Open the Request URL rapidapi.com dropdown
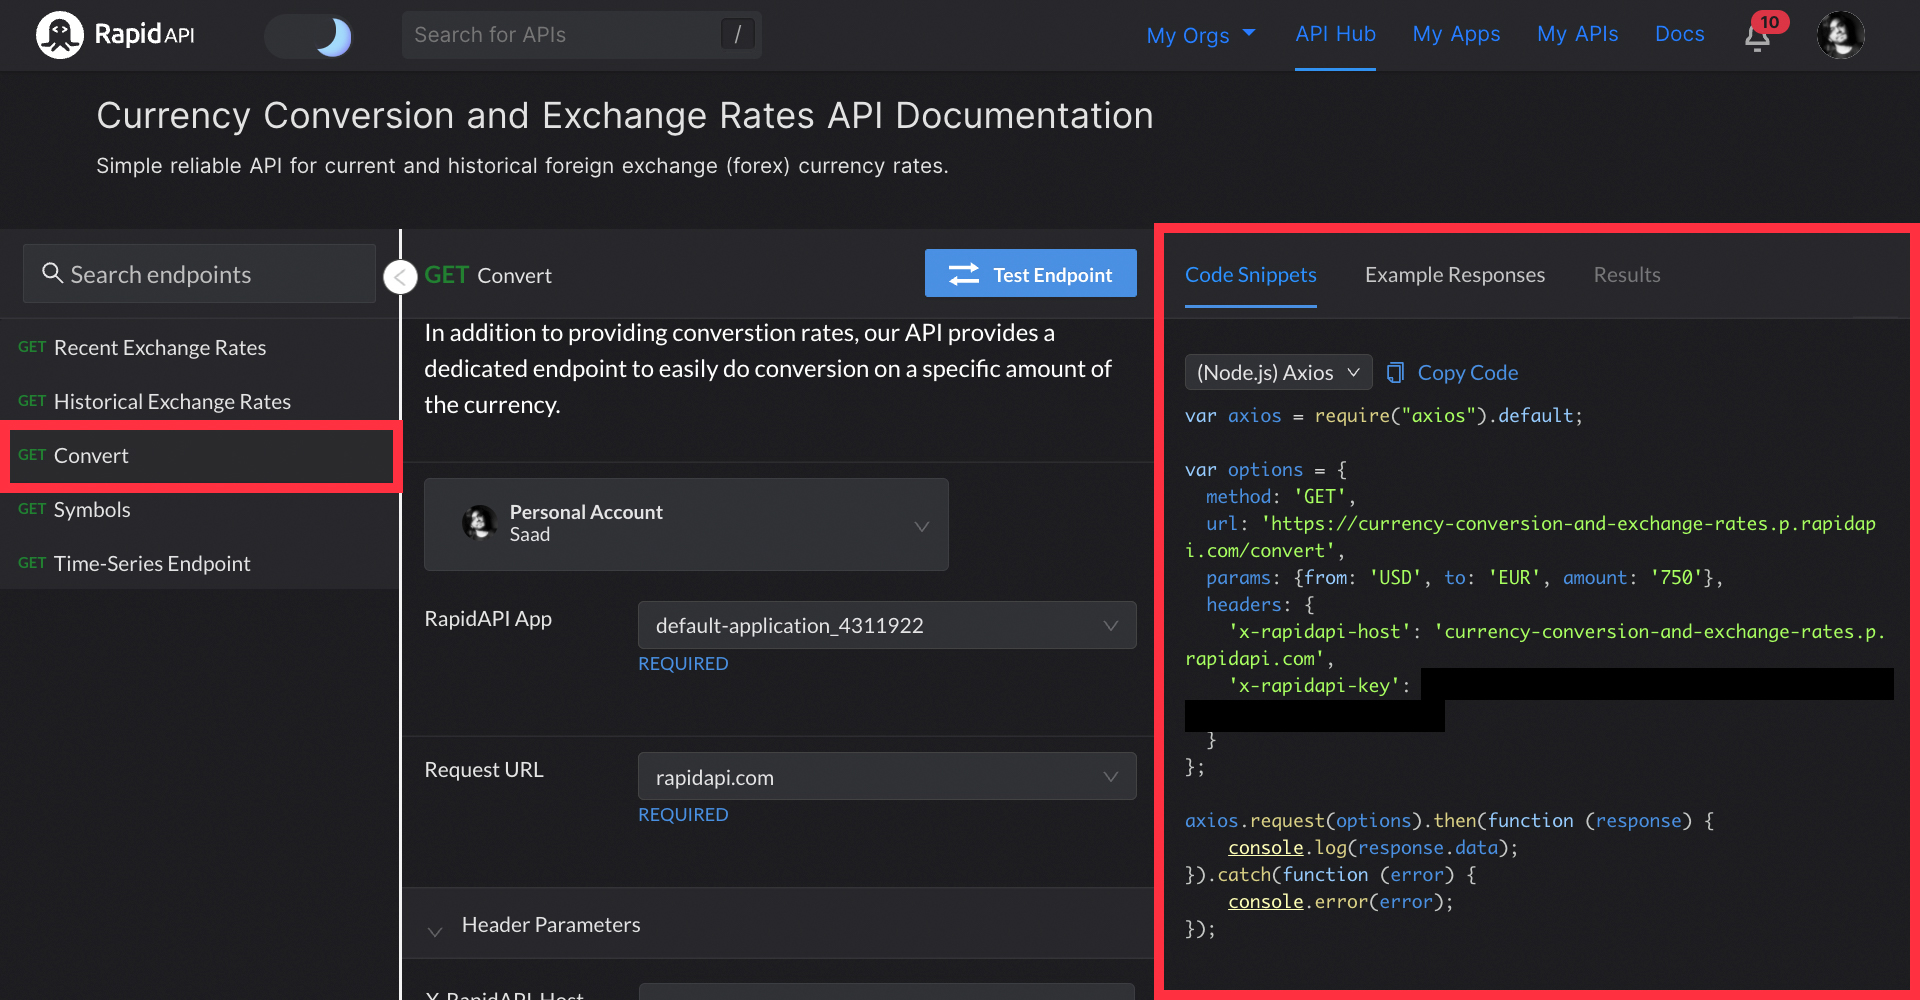The image size is (1920, 1000). 887,776
